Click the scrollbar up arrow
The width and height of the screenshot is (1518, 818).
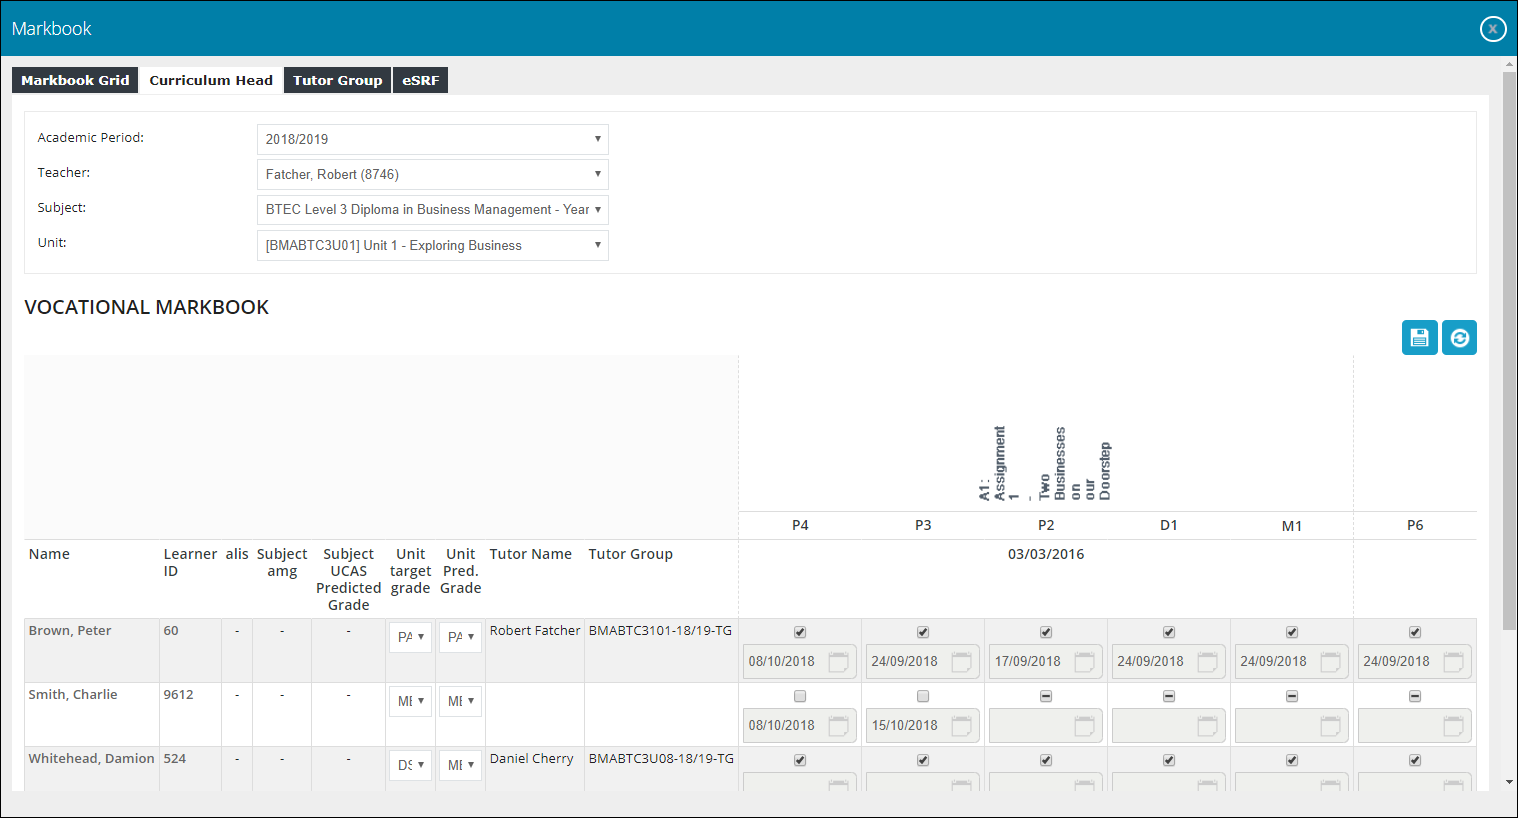(1509, 64)
